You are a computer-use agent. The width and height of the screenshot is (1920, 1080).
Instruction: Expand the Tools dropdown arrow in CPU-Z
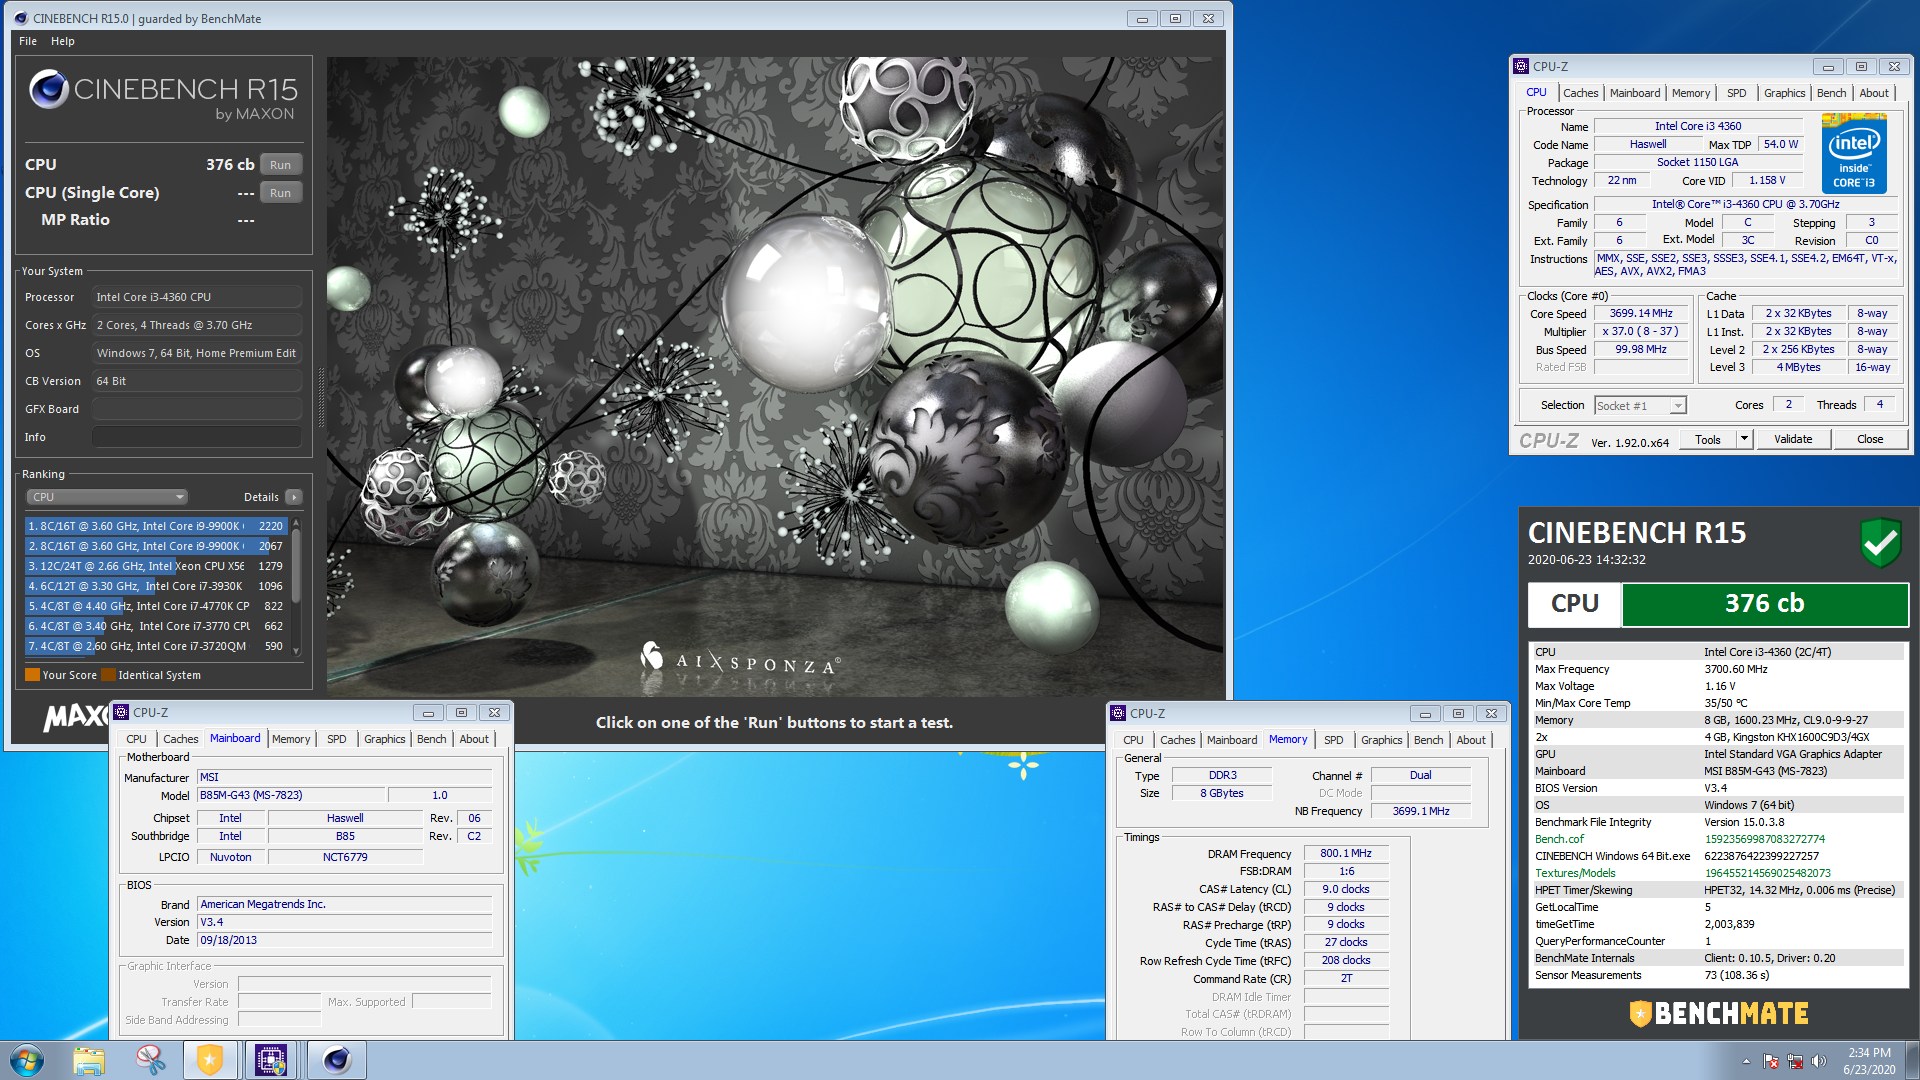coord(1744,439)
